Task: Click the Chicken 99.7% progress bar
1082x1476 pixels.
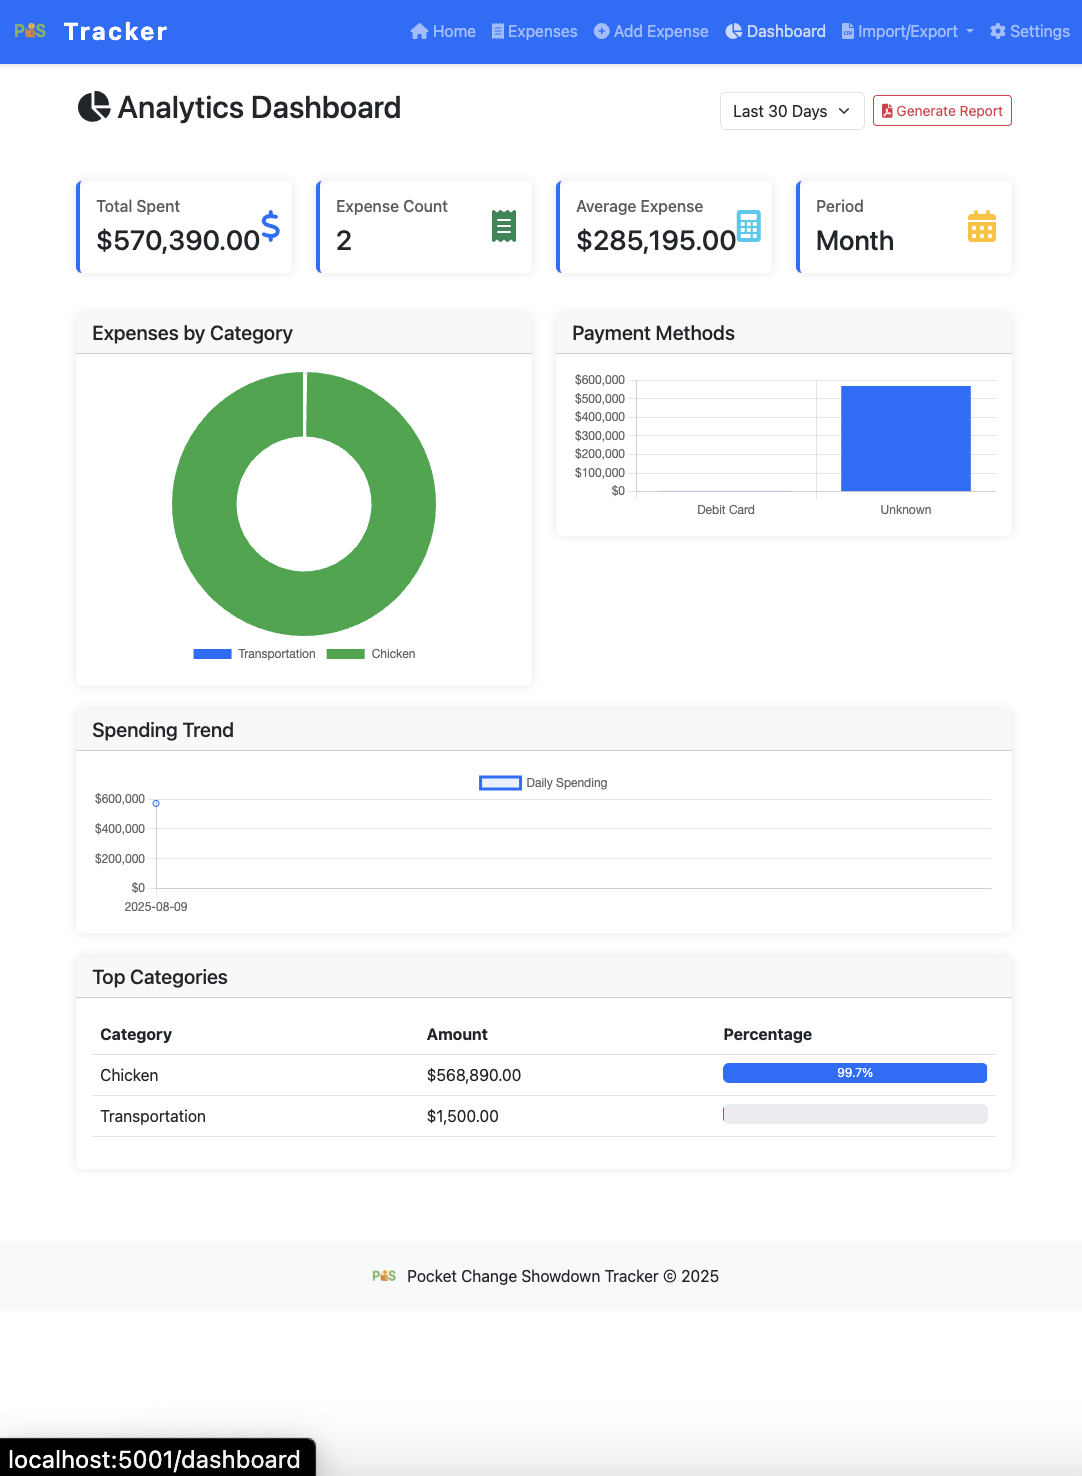Action: click(854, 1073)
